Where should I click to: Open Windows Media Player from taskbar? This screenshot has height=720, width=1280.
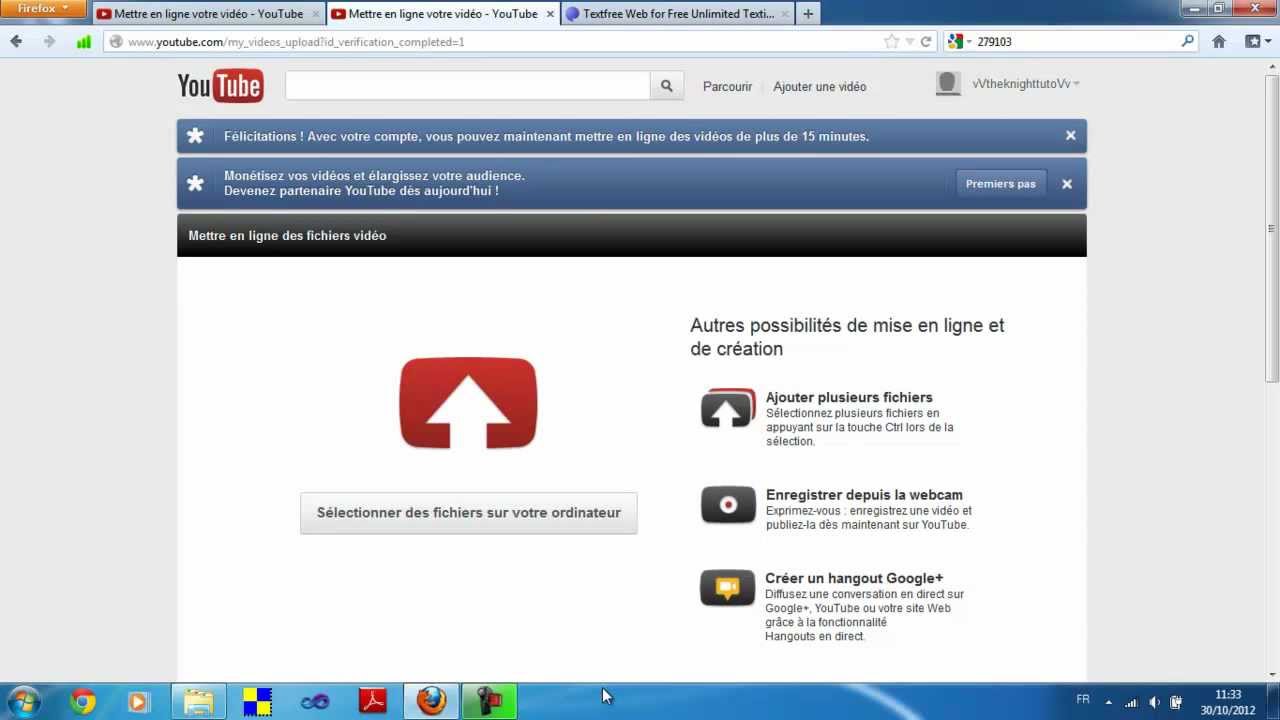coord(139,702)
